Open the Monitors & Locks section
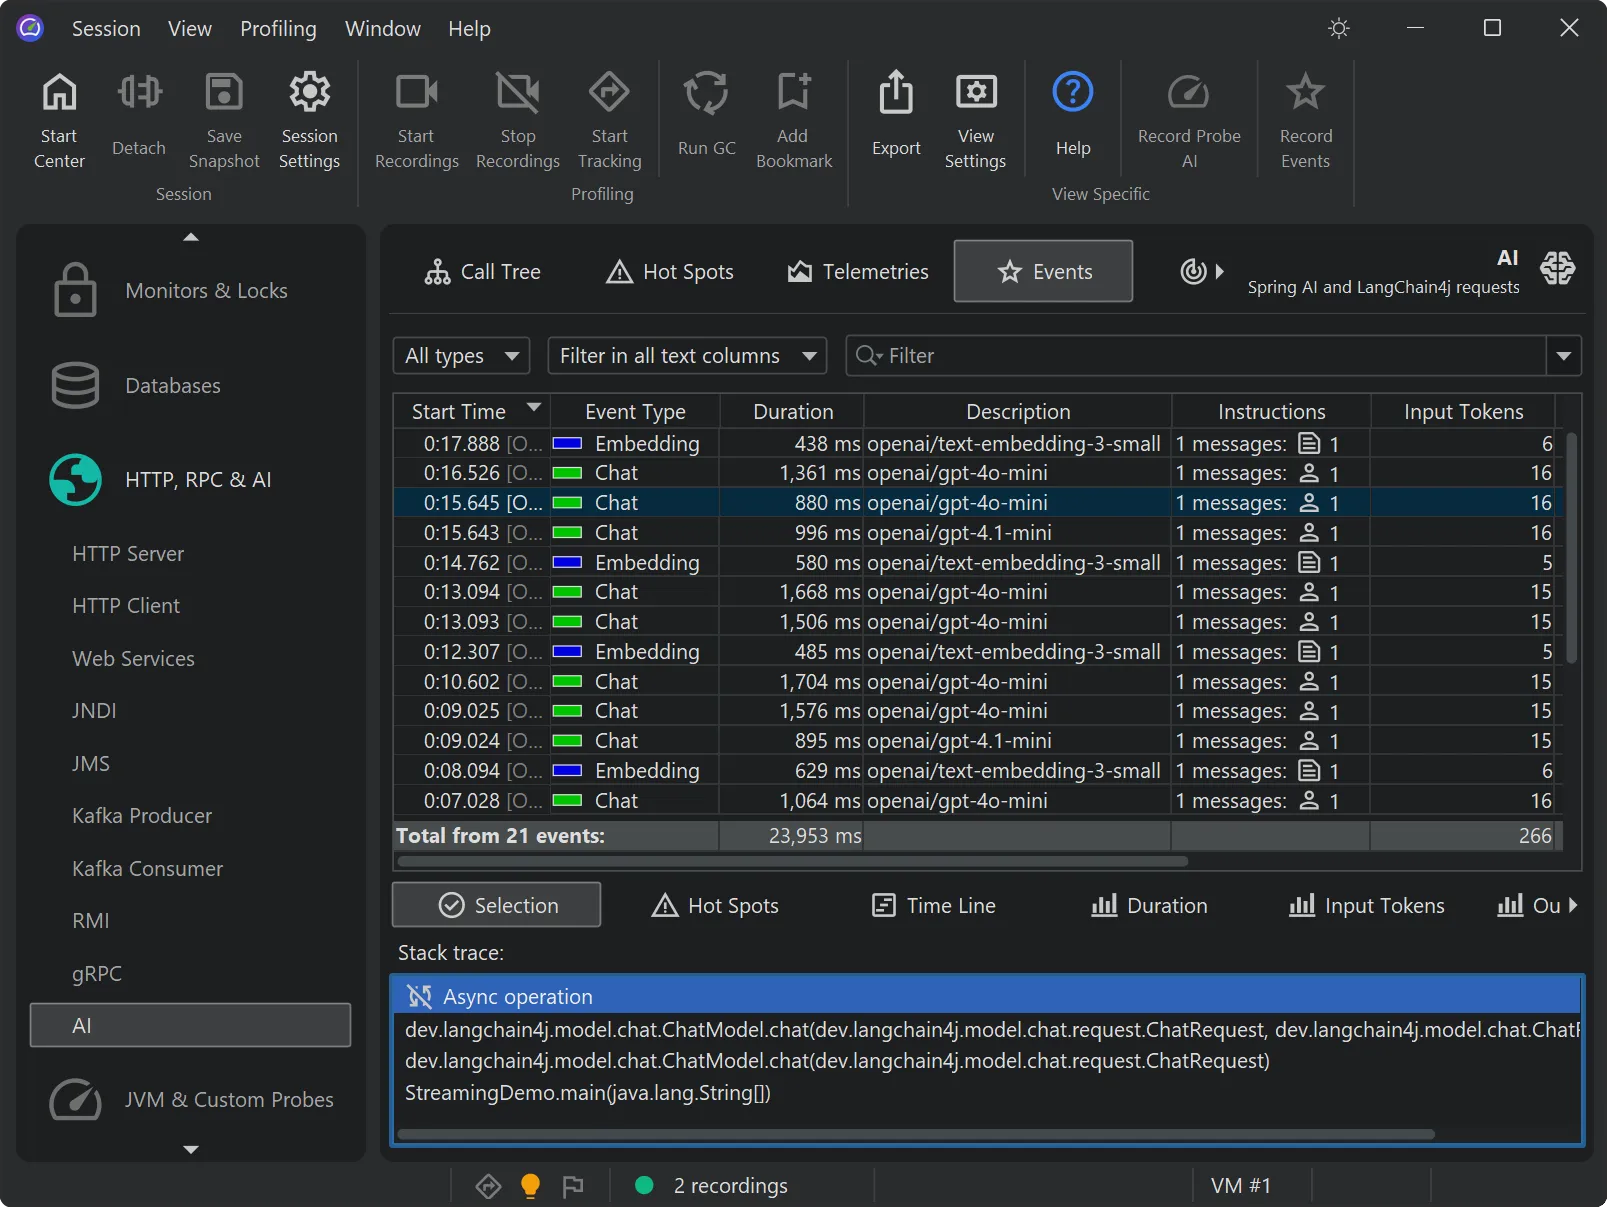 (x=190, y=291)
